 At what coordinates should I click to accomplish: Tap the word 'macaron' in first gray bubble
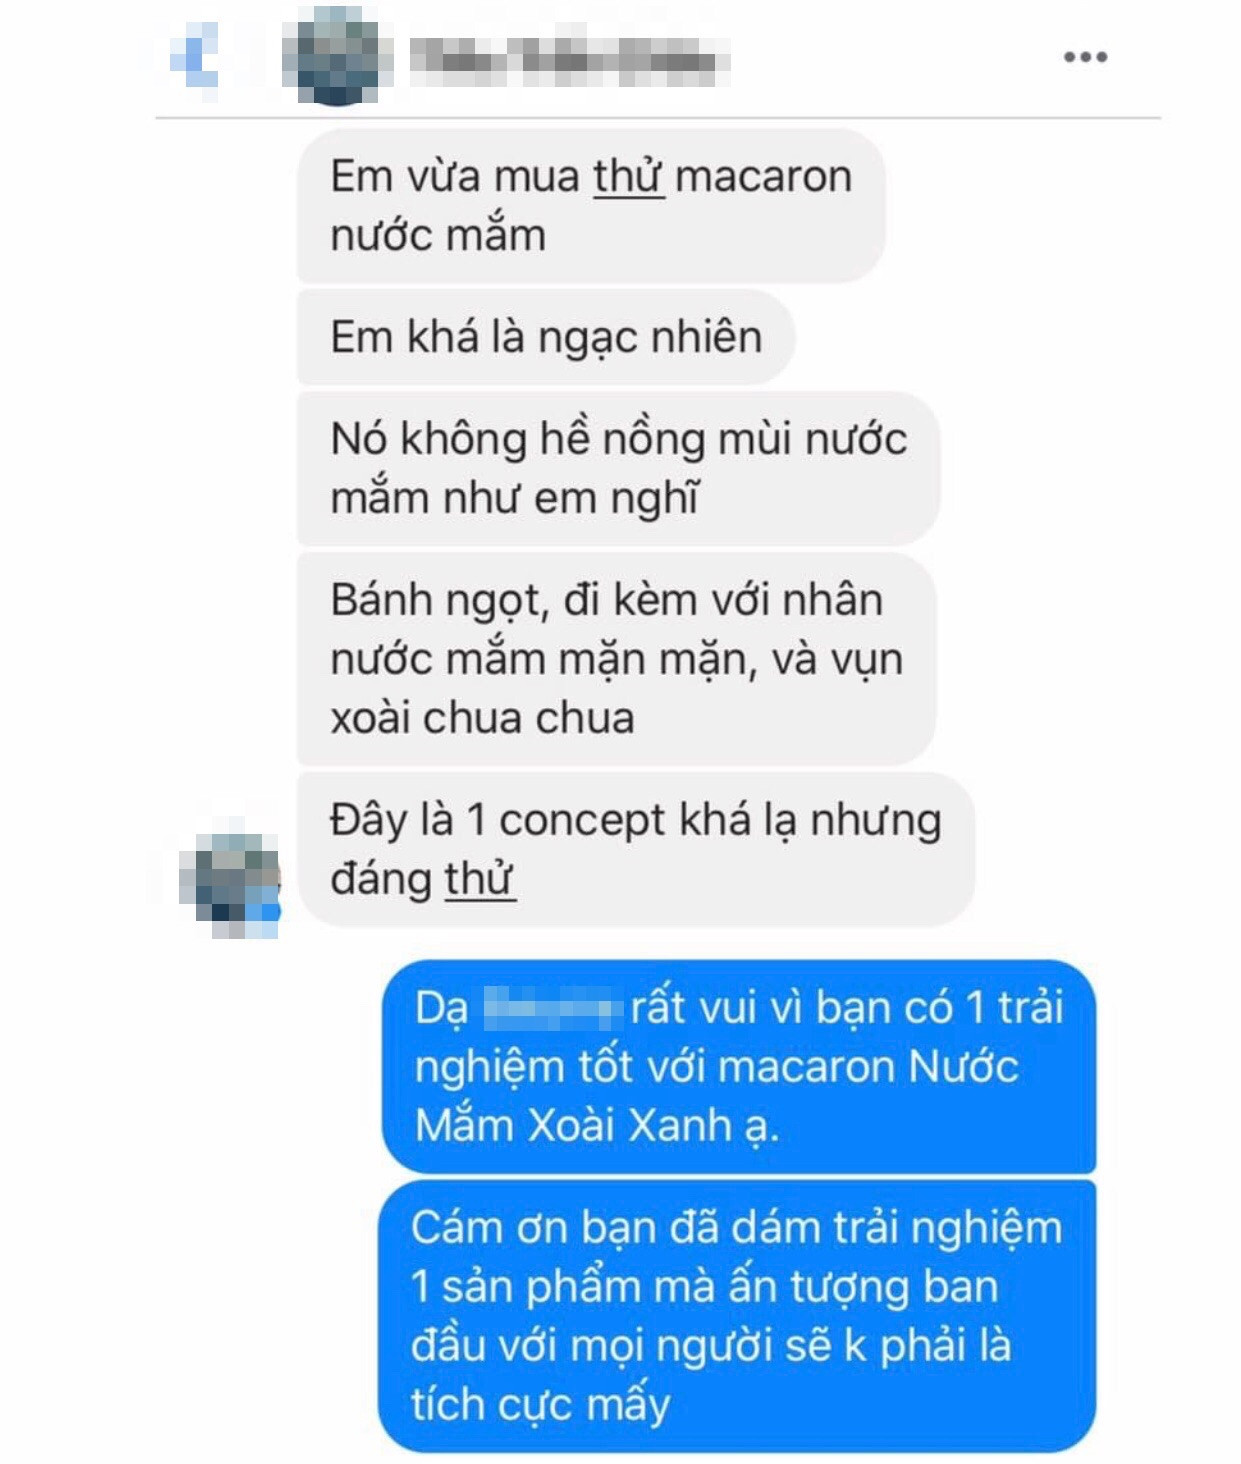[763, 177]
